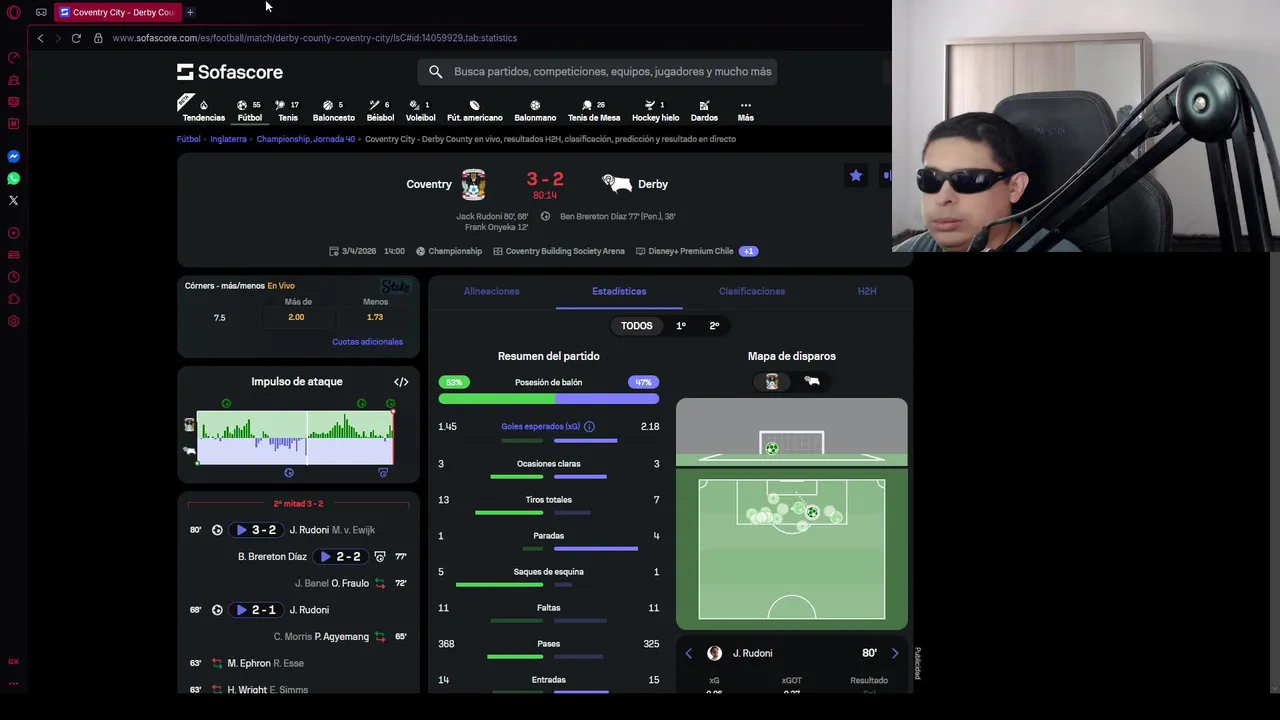Open Opera sidebar settings gear
Viewport: 1280px width, 720px height.
point(14,321)
